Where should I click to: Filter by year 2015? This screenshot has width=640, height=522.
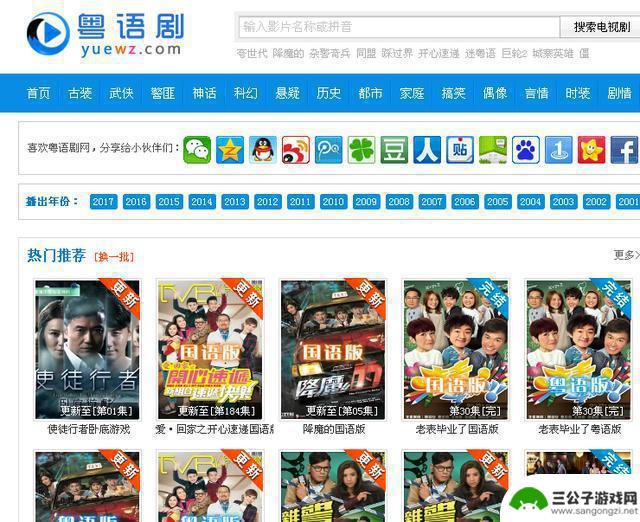click(x=169, y=201)
